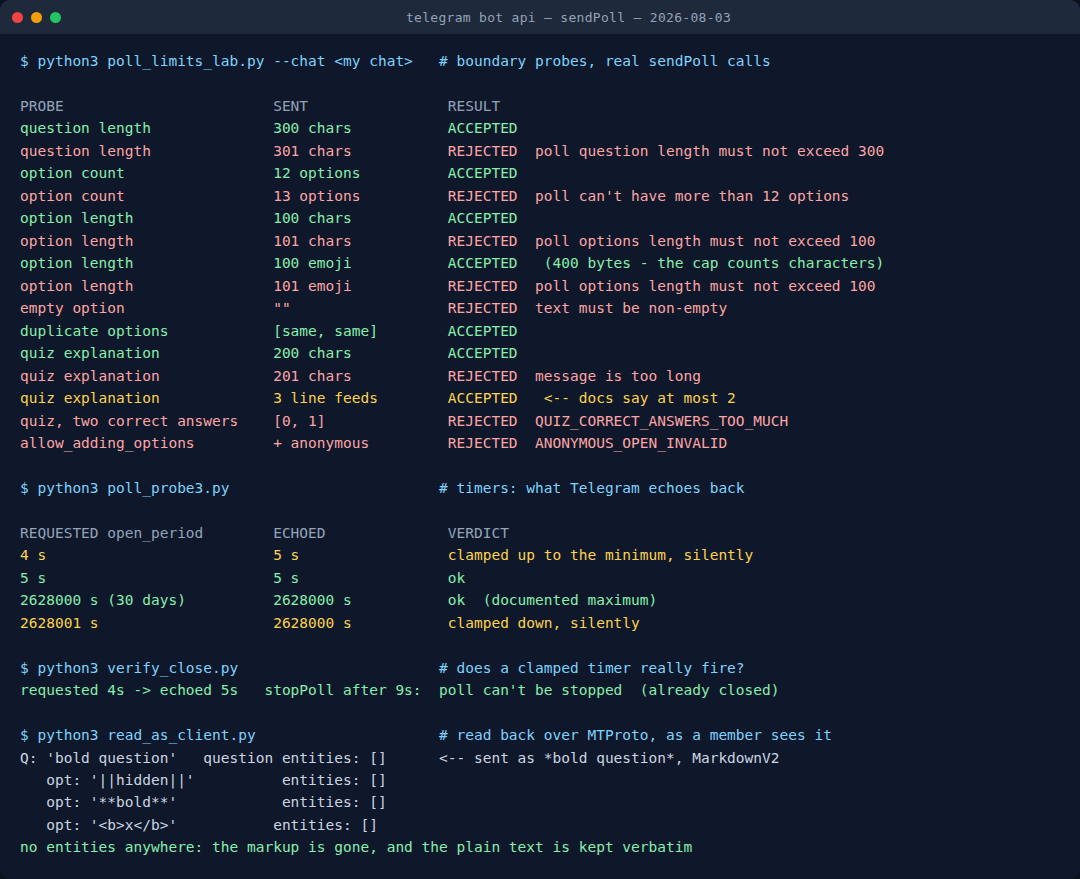The width and height of the screenshot is (1080, 879).
Task: Click the comment '# does a clamped timer really fire?'
Action: click(592, 668)
